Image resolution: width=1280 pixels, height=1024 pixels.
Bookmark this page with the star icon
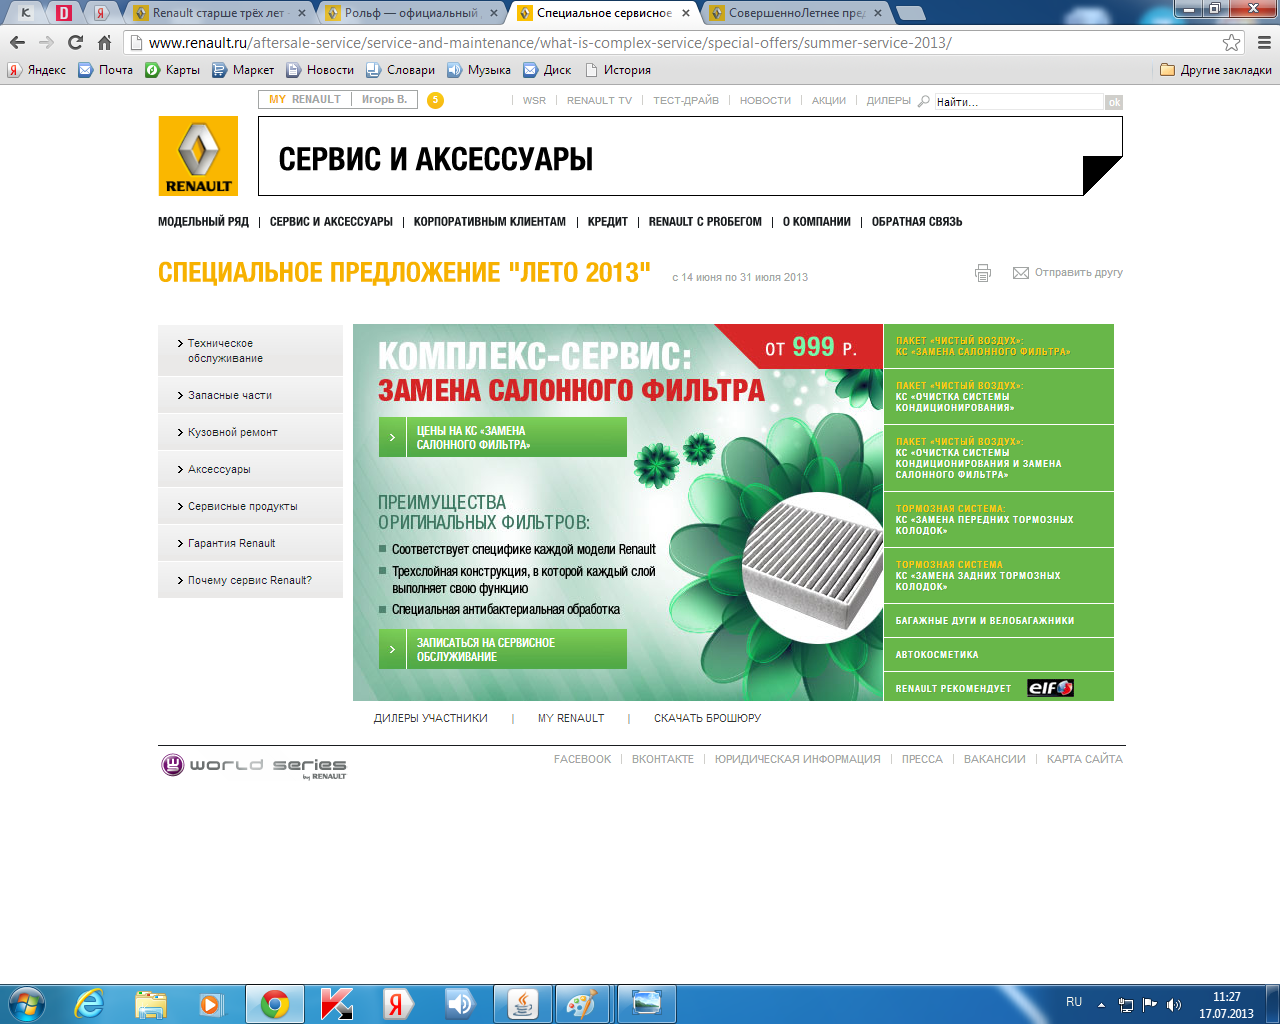(x=1231, y=42)
